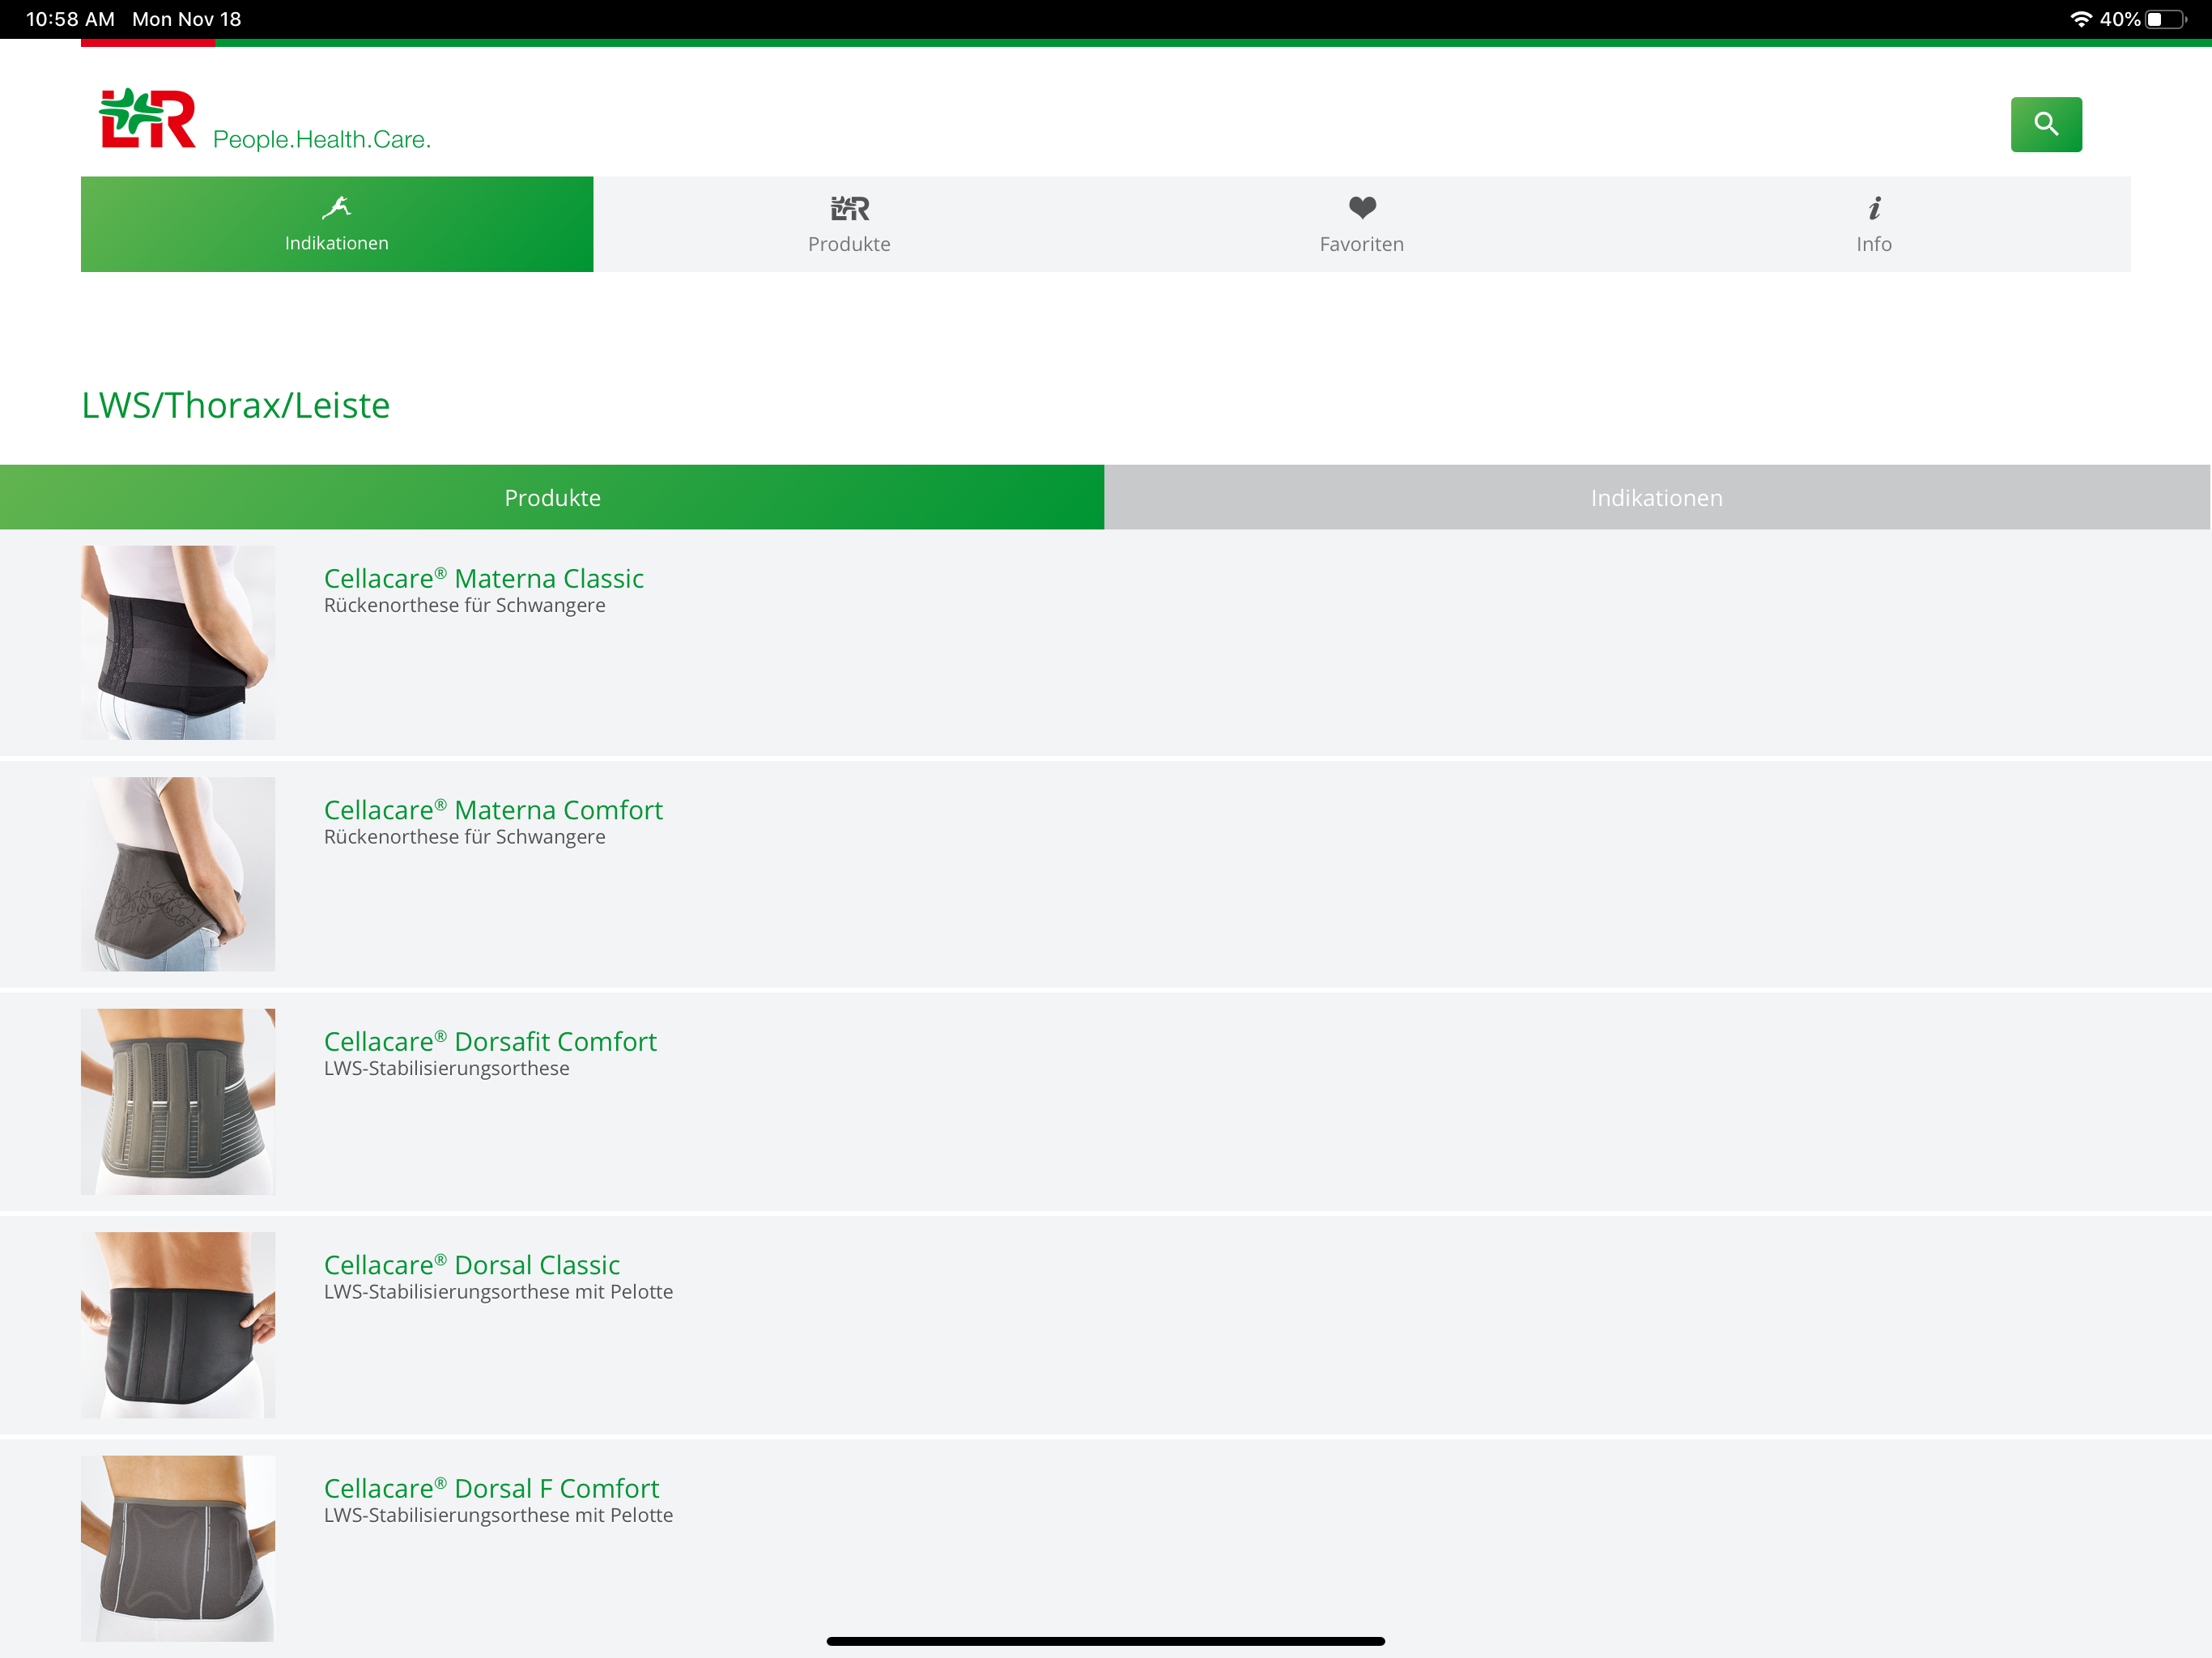Click 'Rückenorthese für Schwangere' under Materna Classic
Image resolution: width=2212 pixels, height=1658 pixels.
coord(465,606)
